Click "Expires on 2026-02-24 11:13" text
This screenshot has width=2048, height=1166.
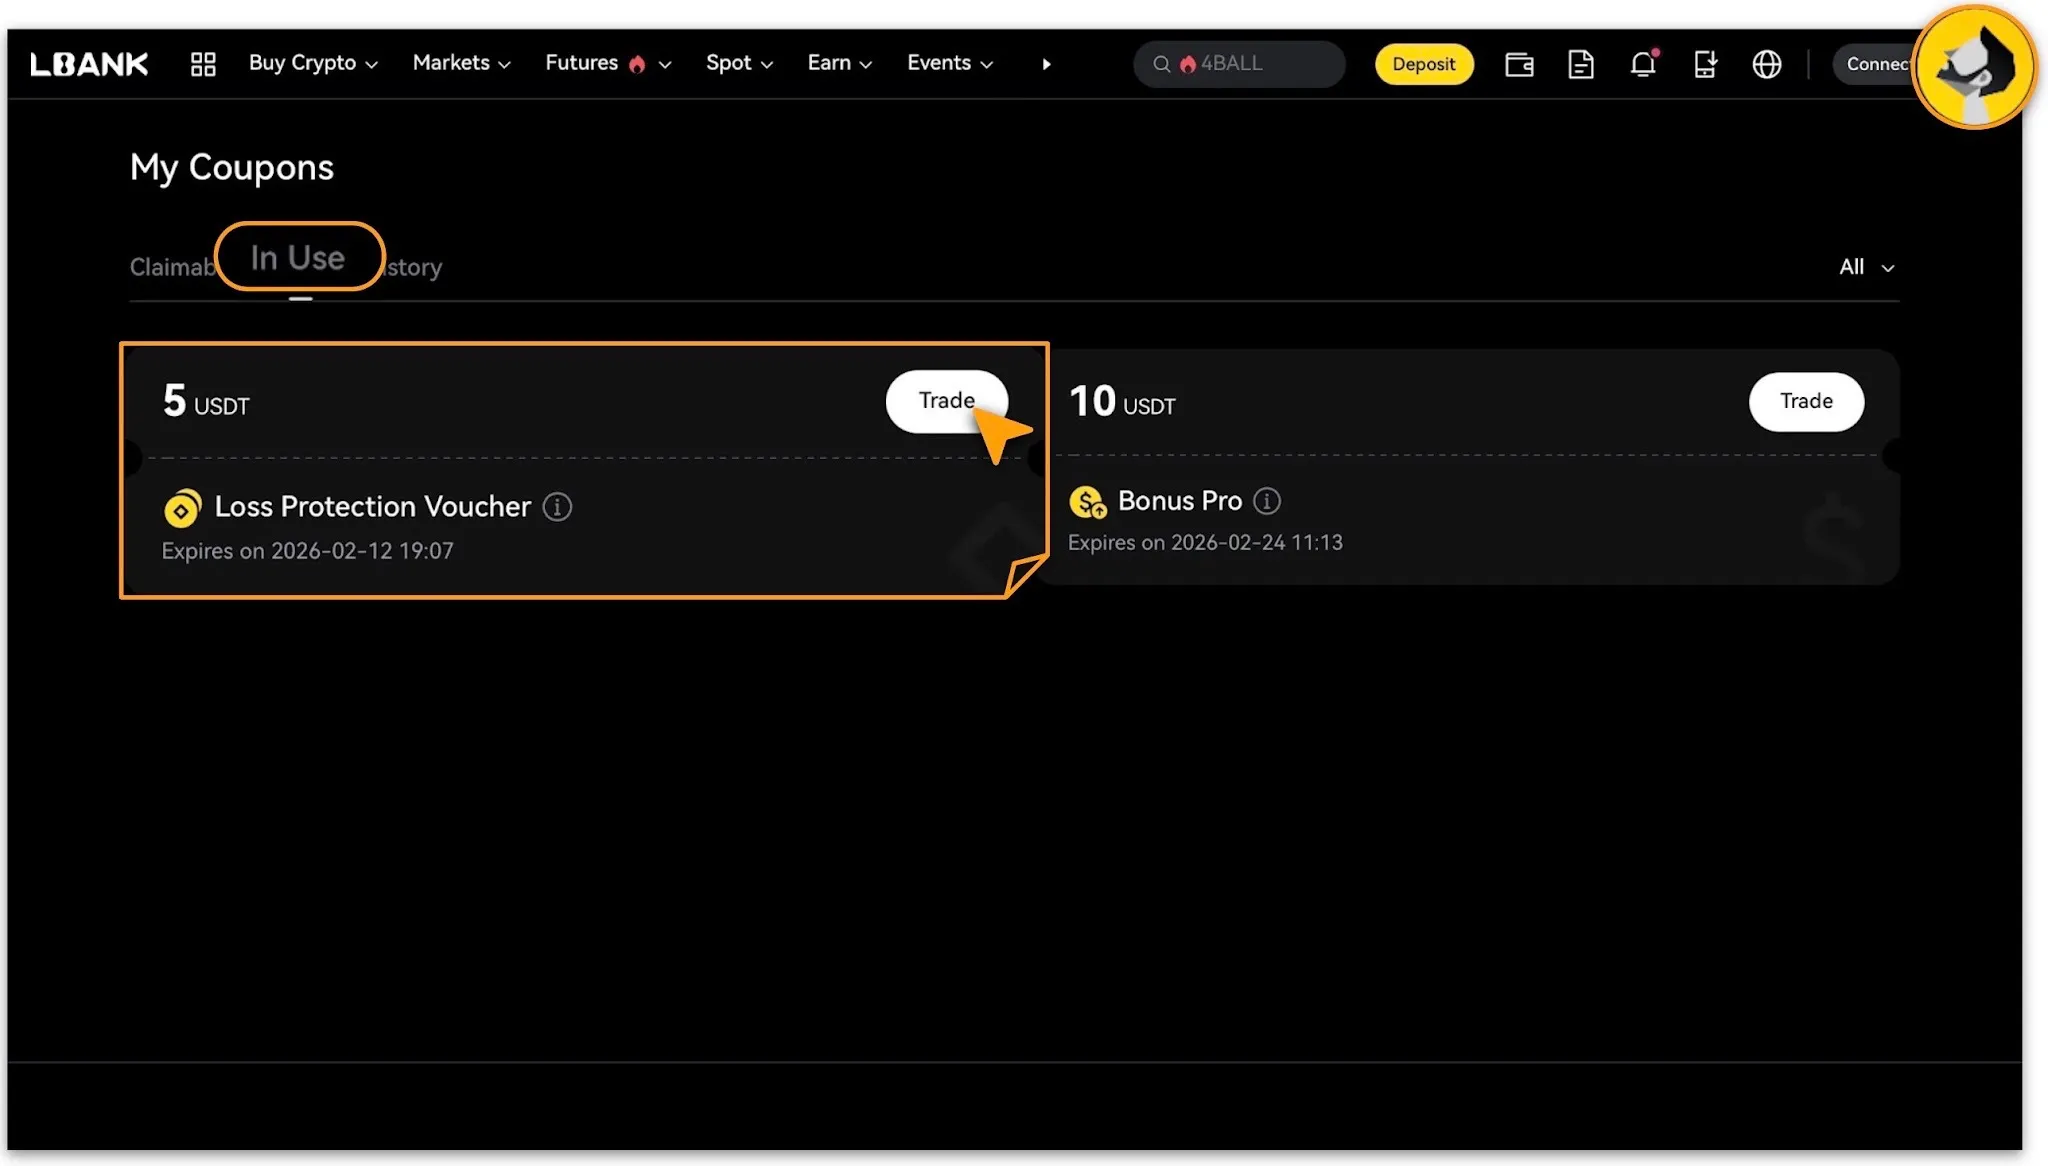tap(1205, 543)
